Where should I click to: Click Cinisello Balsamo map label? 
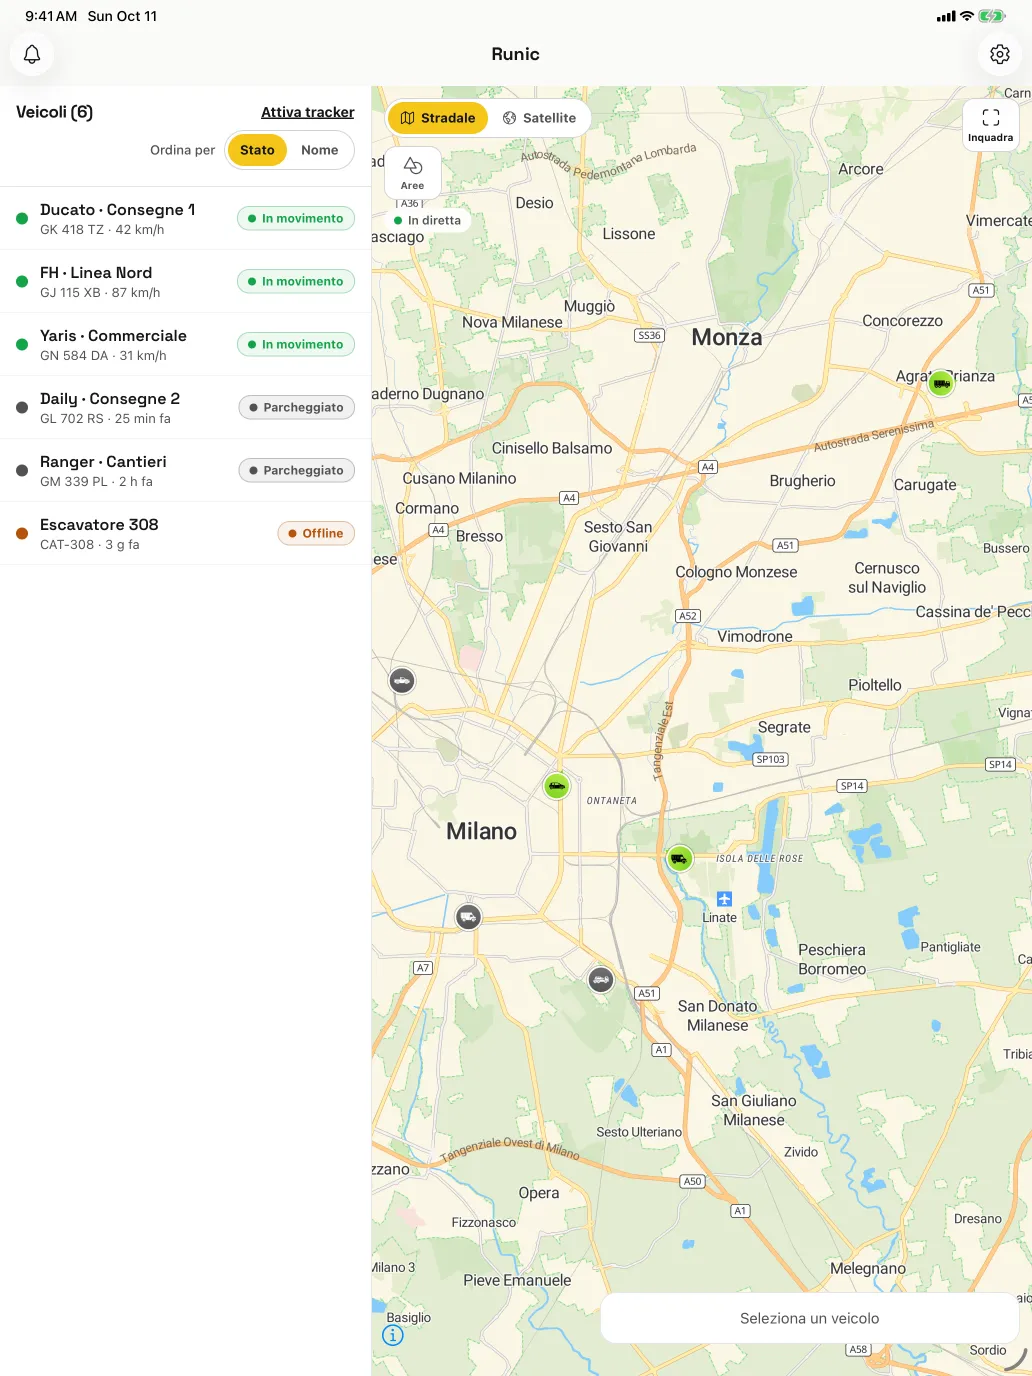pyautogui.click(x=552, y=448)
